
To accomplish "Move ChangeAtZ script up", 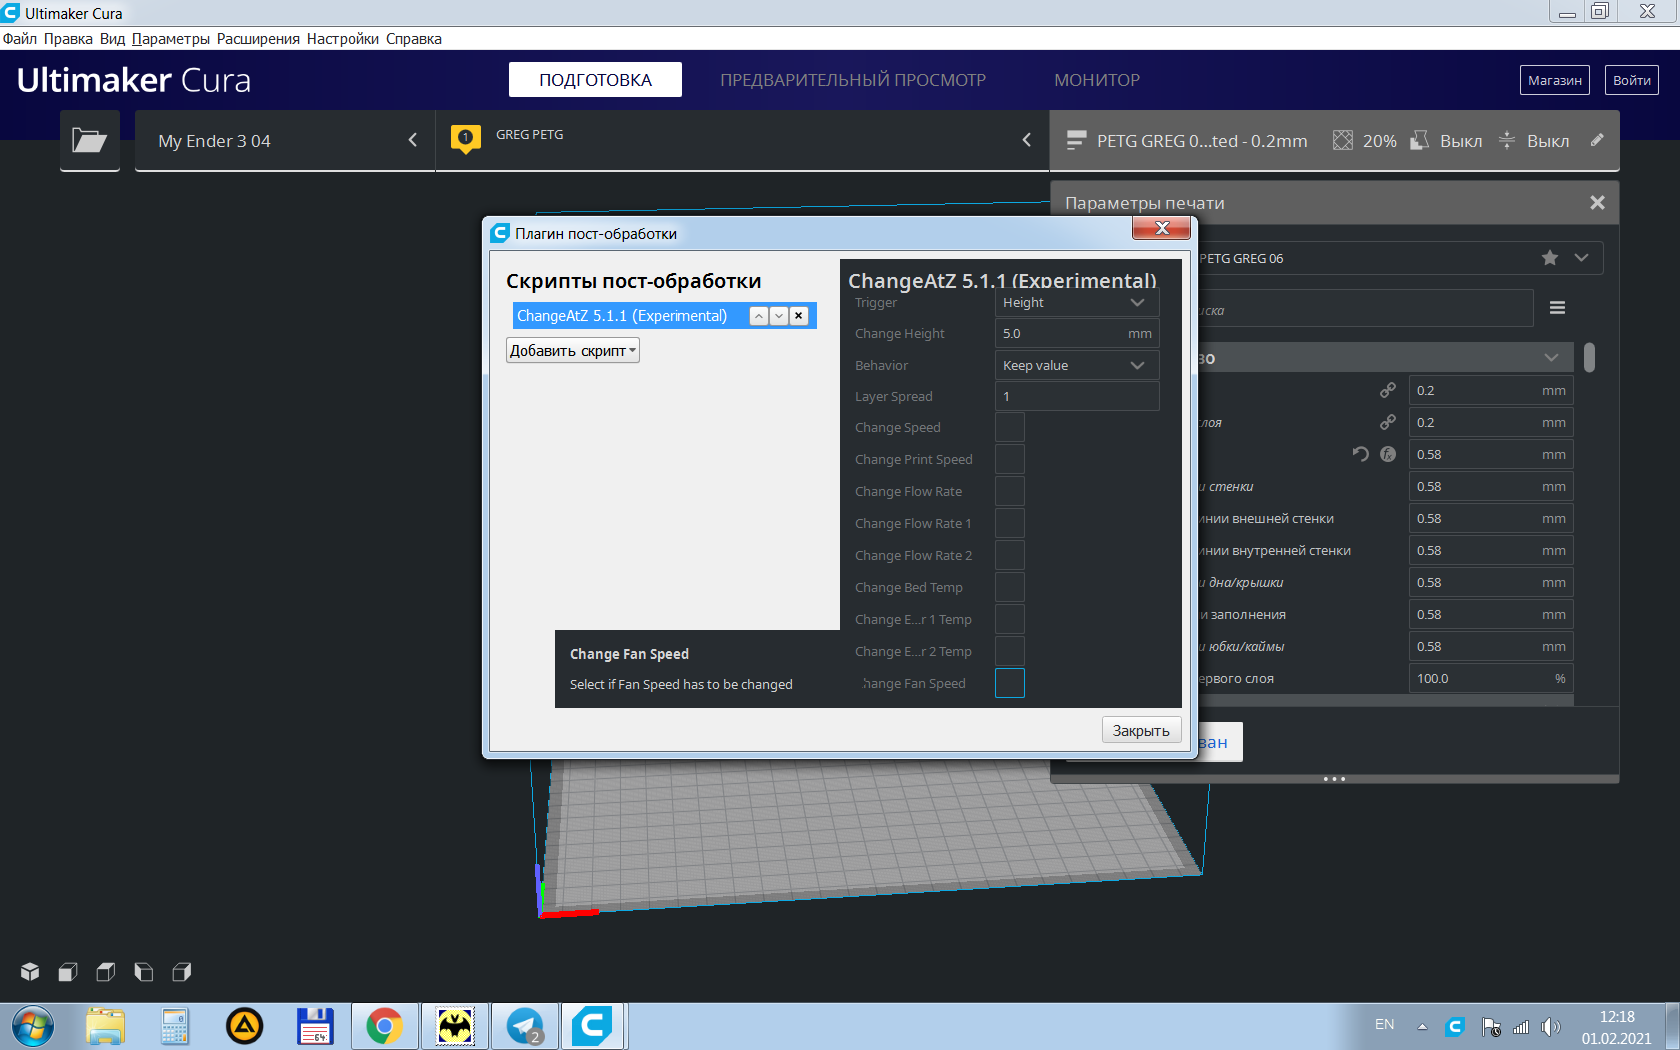I will point(759,316).
